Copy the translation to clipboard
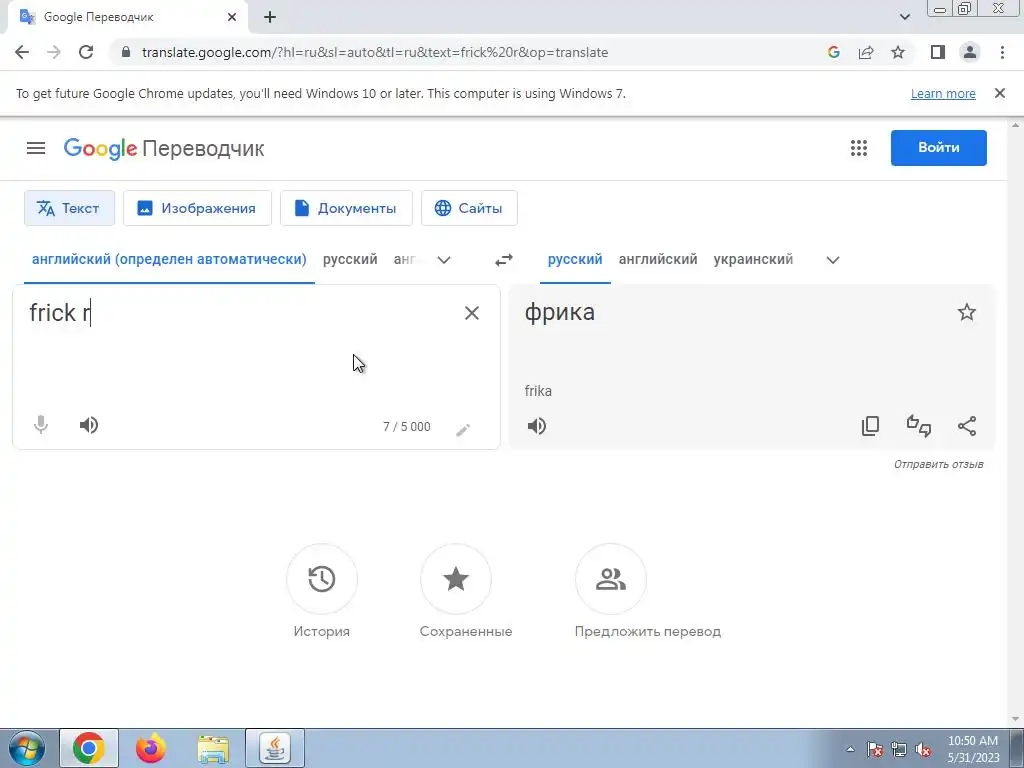The image size is (1024, 768). (871, 426)
